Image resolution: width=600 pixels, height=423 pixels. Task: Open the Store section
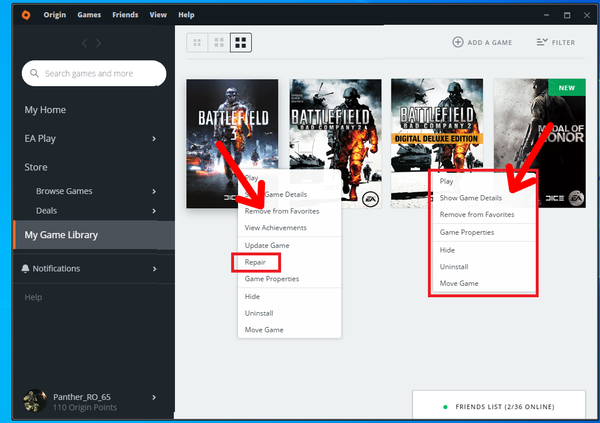36,167
